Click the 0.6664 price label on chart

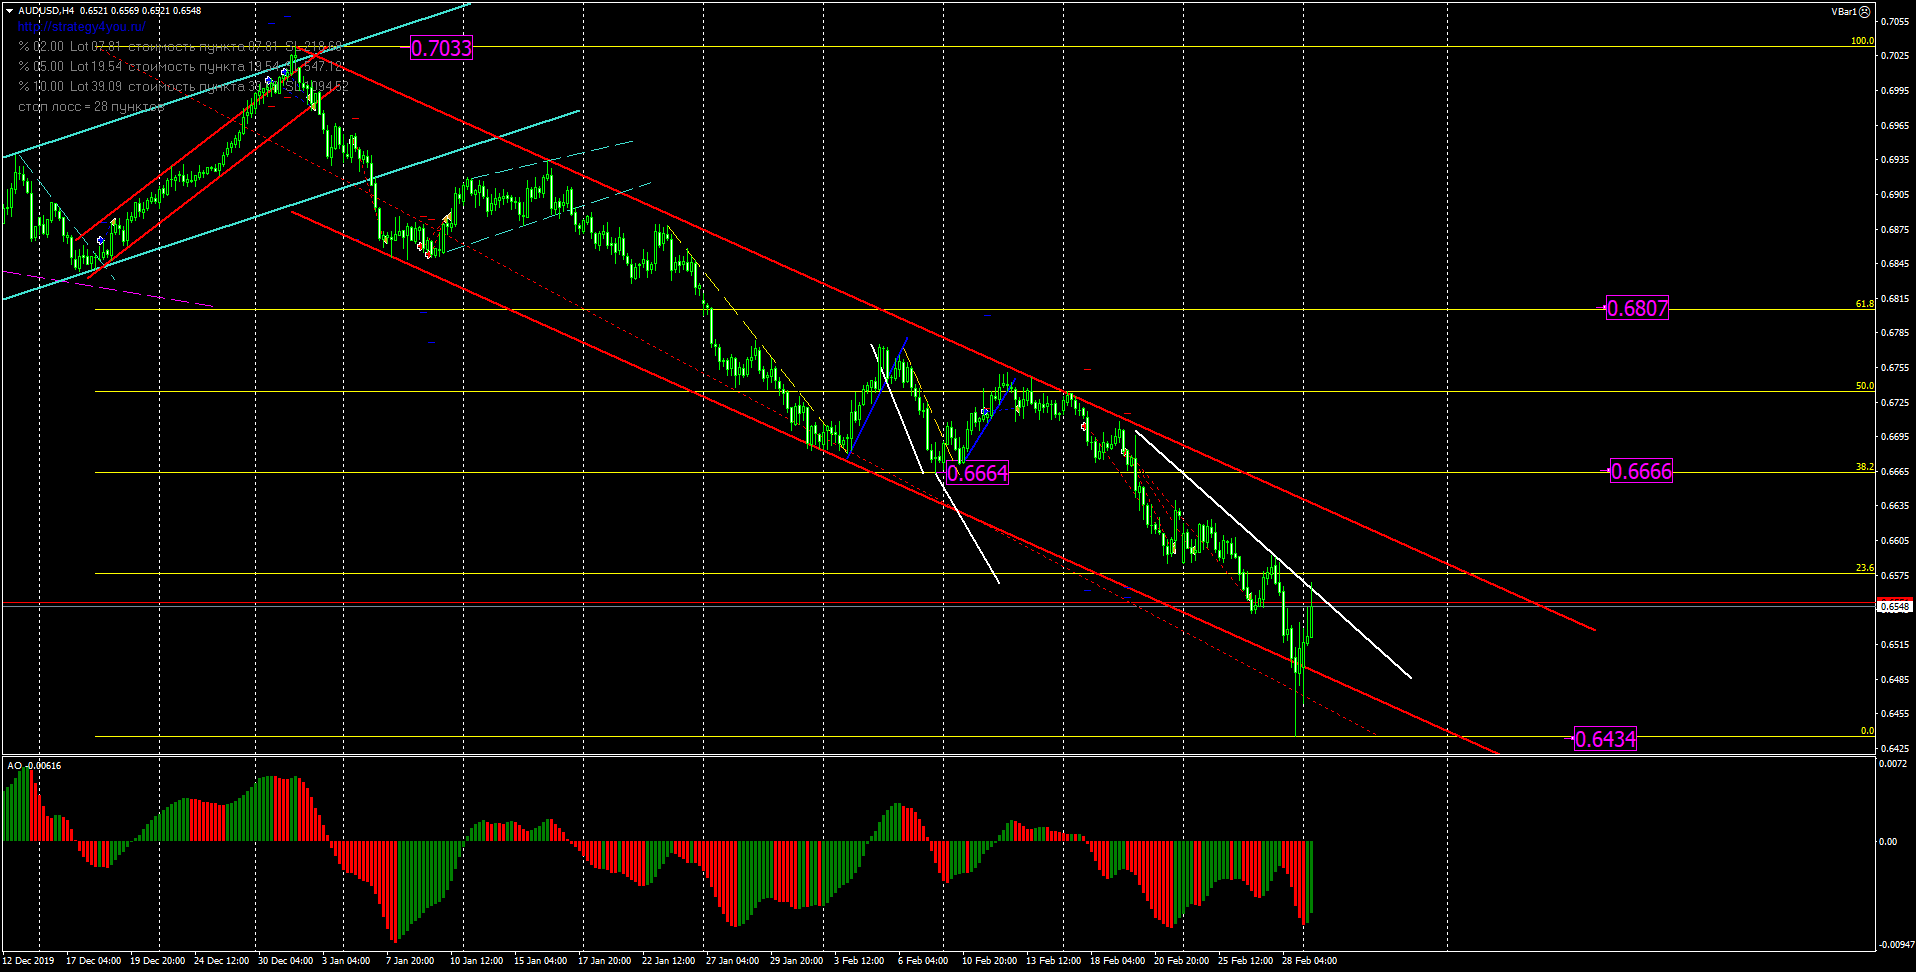[977, 473]
